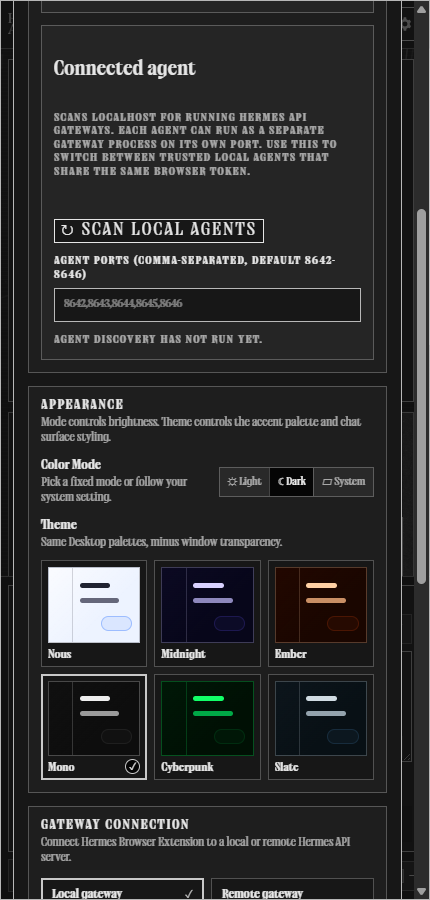Click the settings gear icon behind panel

406,24
